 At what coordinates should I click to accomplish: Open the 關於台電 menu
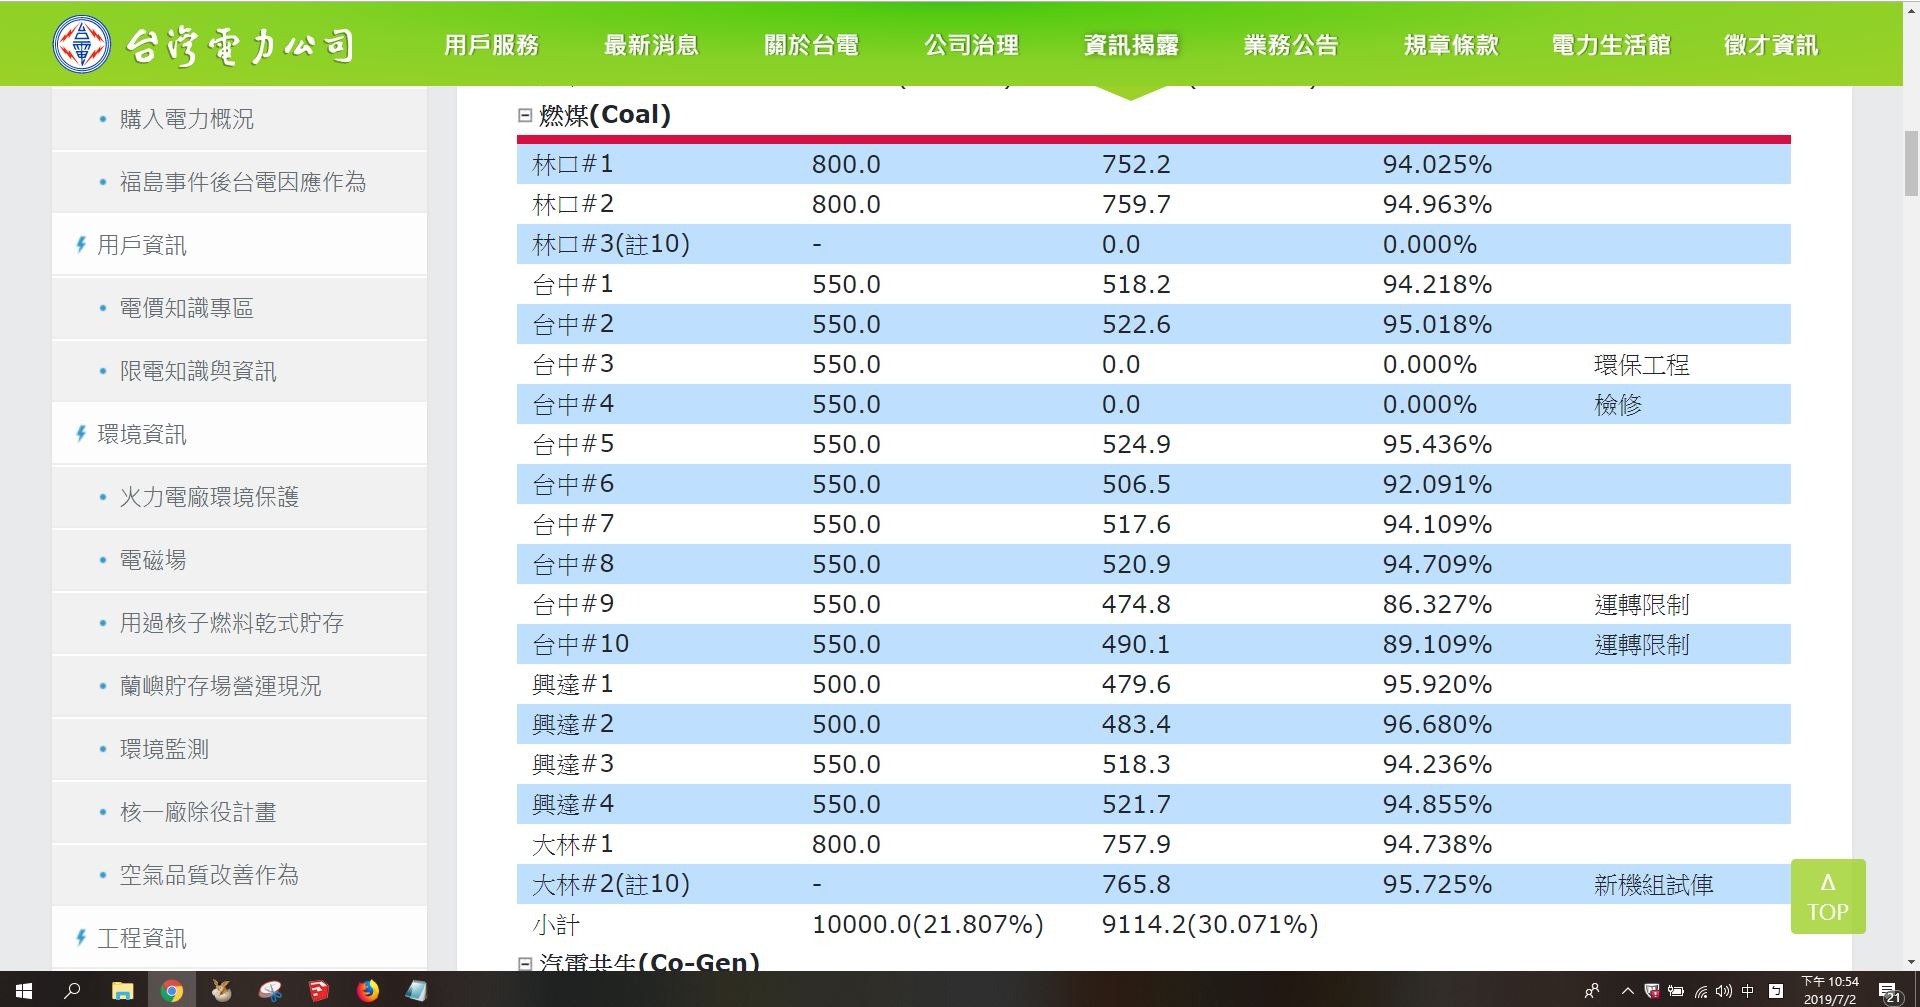(x=811, y=45)
